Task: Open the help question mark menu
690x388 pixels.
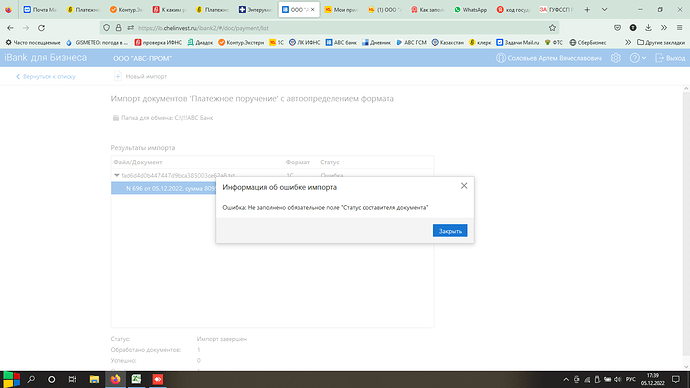Action: (x=637, y=58)
